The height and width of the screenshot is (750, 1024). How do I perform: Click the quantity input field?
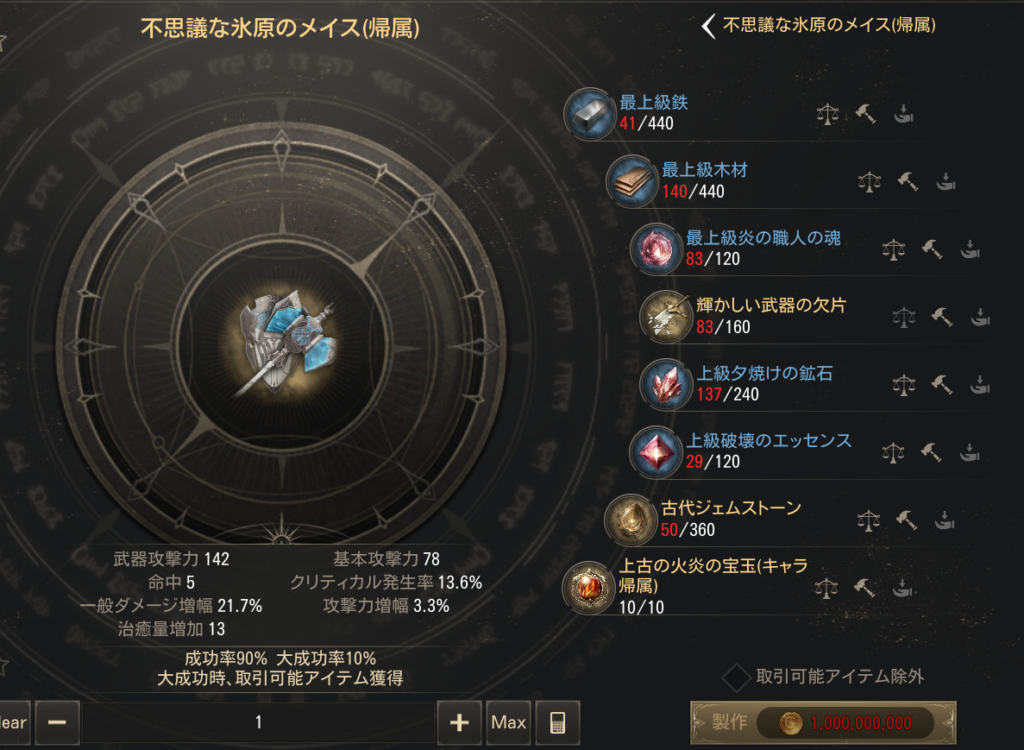tap(259, 722)
